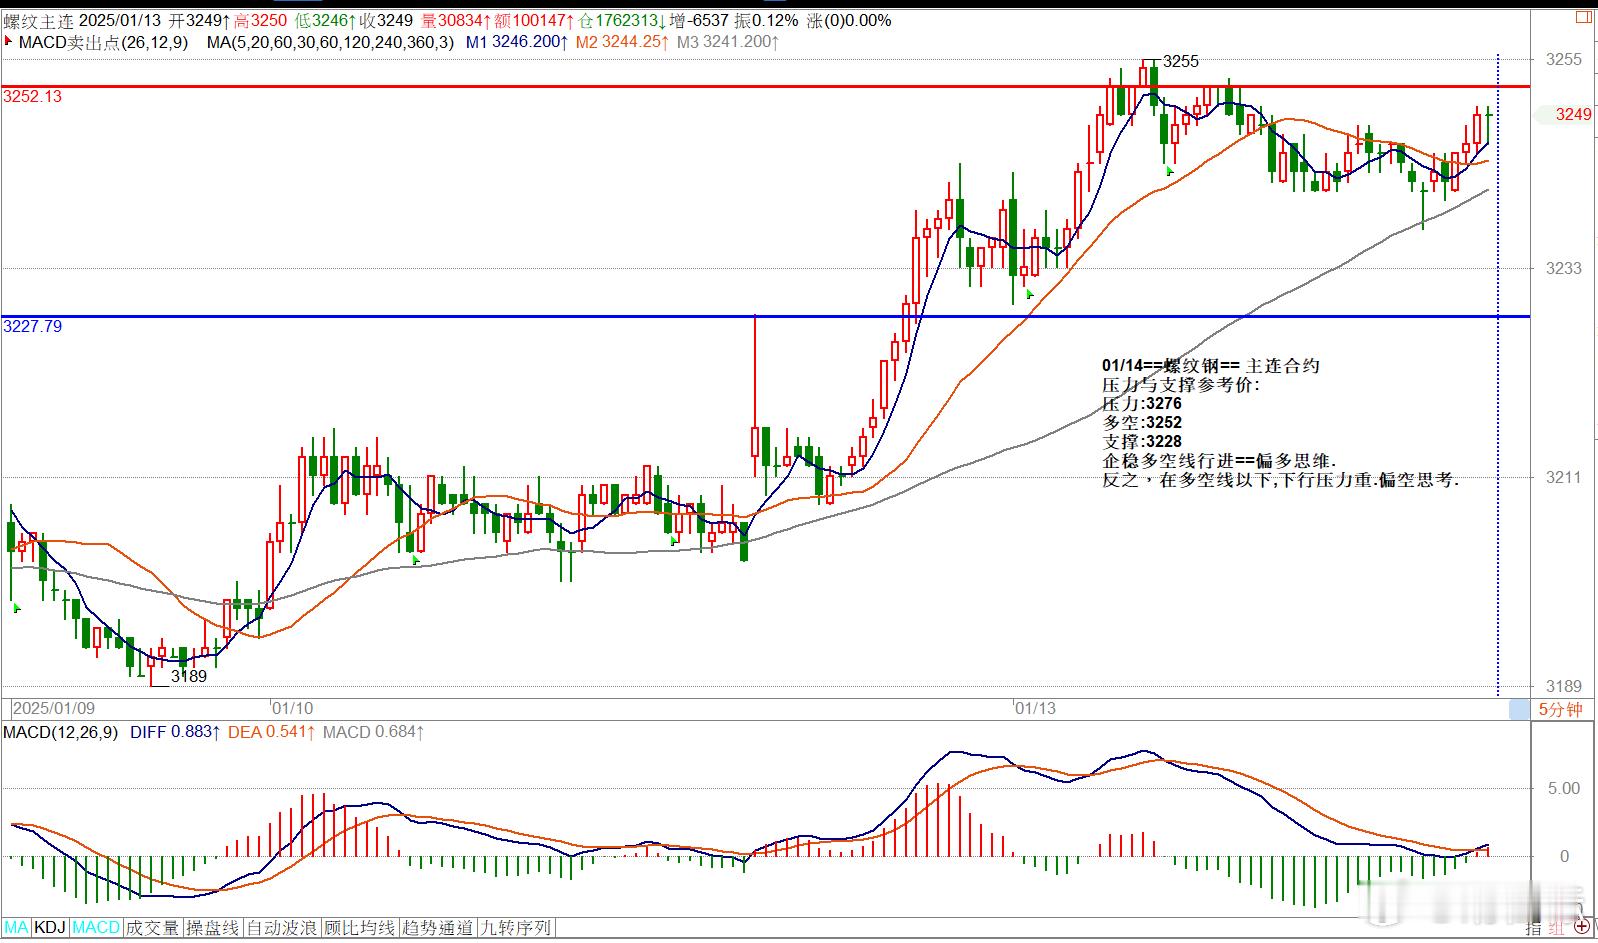
Task: Click the 01/10 date marker
Action: [x=293, y=708]
